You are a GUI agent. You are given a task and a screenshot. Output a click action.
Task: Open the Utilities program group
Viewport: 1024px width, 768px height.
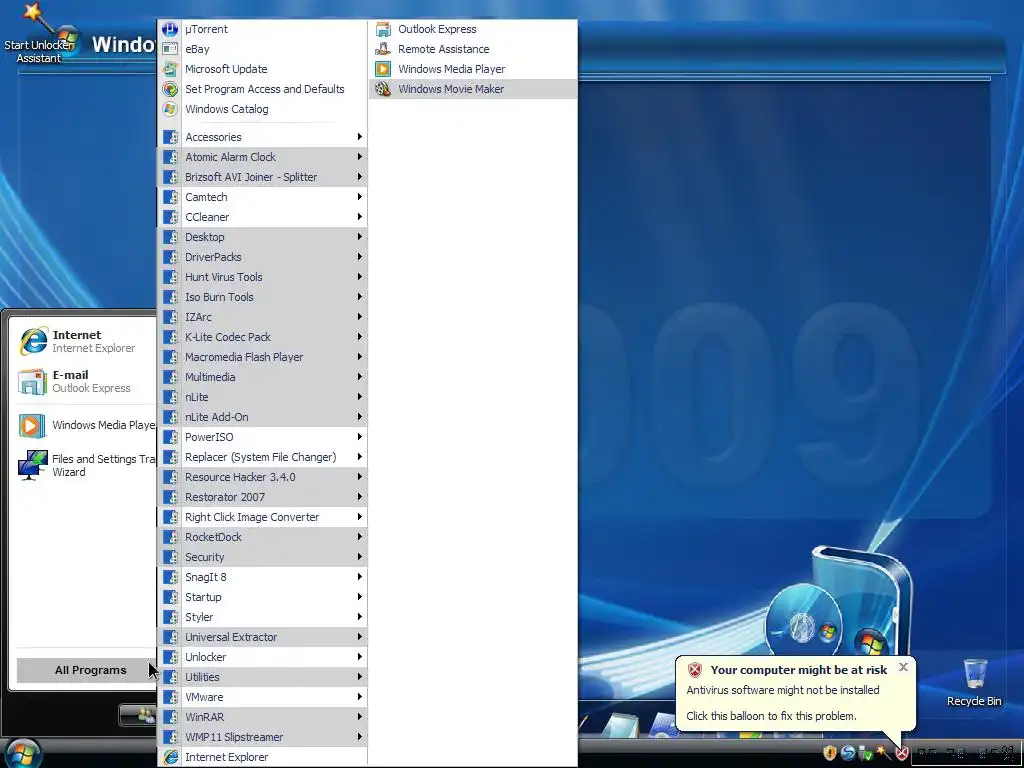[262, 678]
